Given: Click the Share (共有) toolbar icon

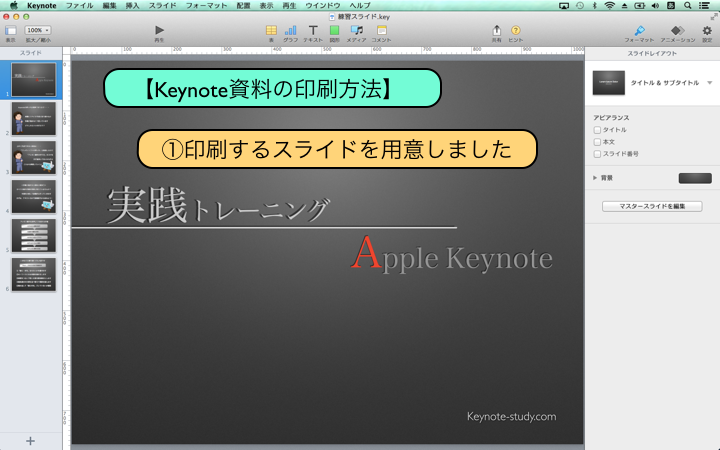Looking at the screenshot, I should click(496, 30).
